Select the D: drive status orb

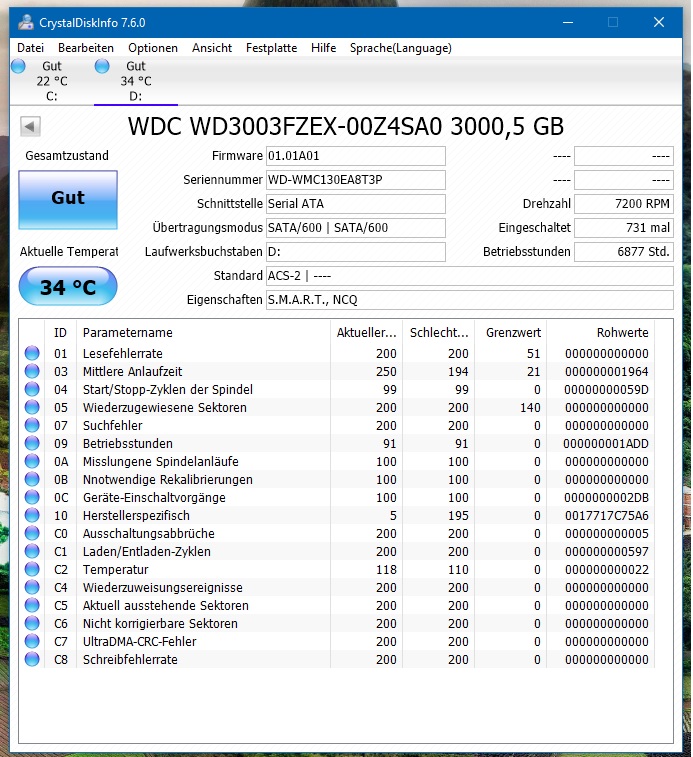102,66
